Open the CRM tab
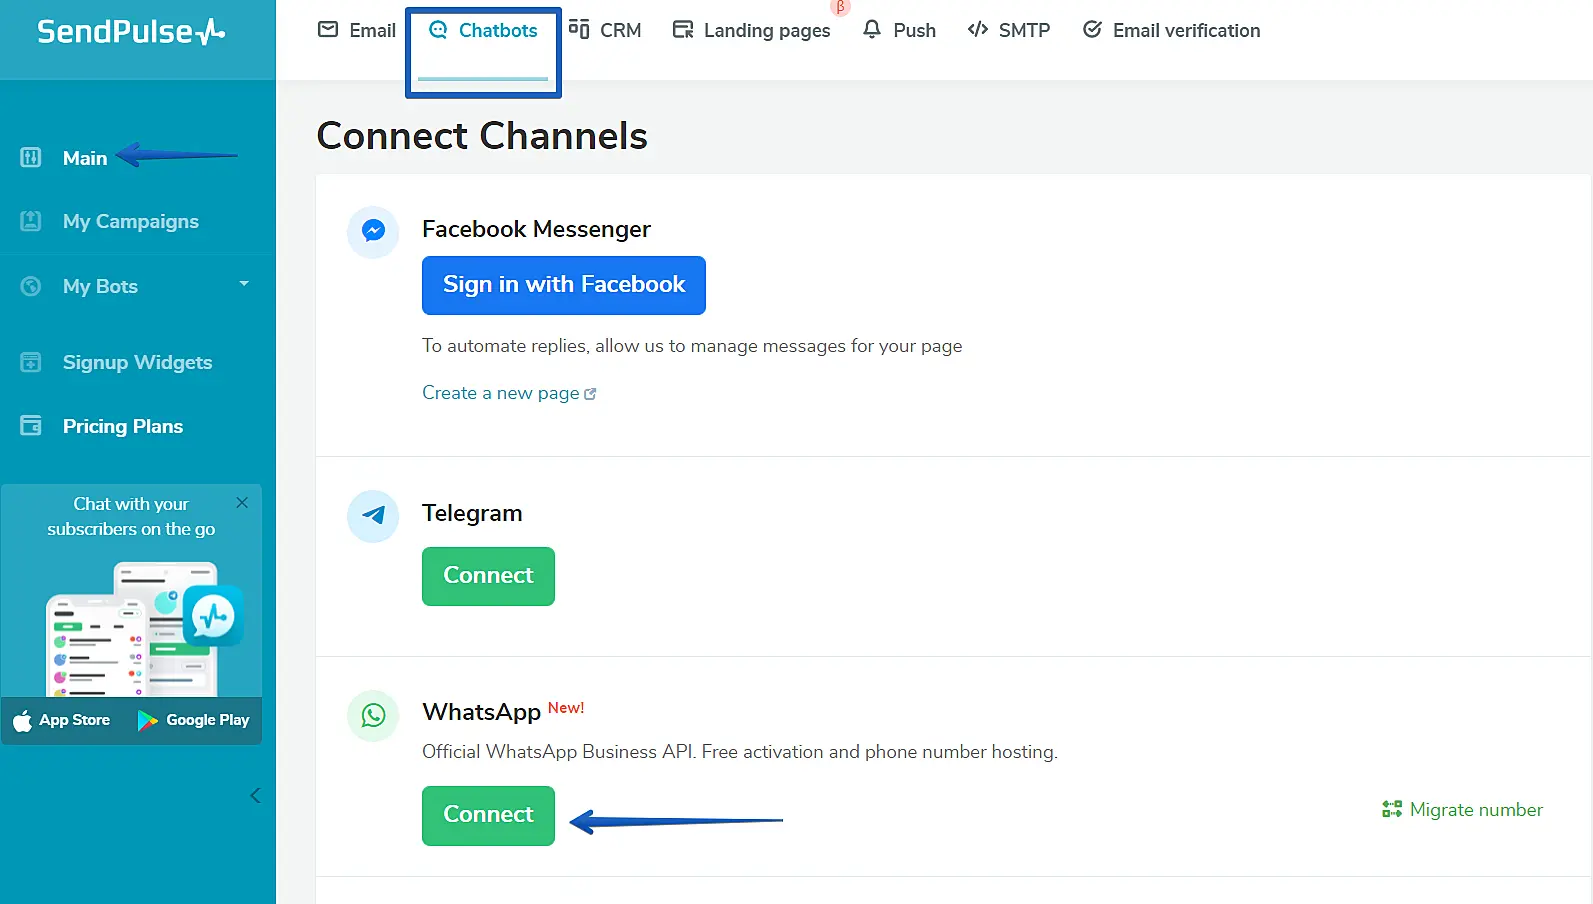The image size is (1593, 904). pyautogui.click(x=605, y=31)
